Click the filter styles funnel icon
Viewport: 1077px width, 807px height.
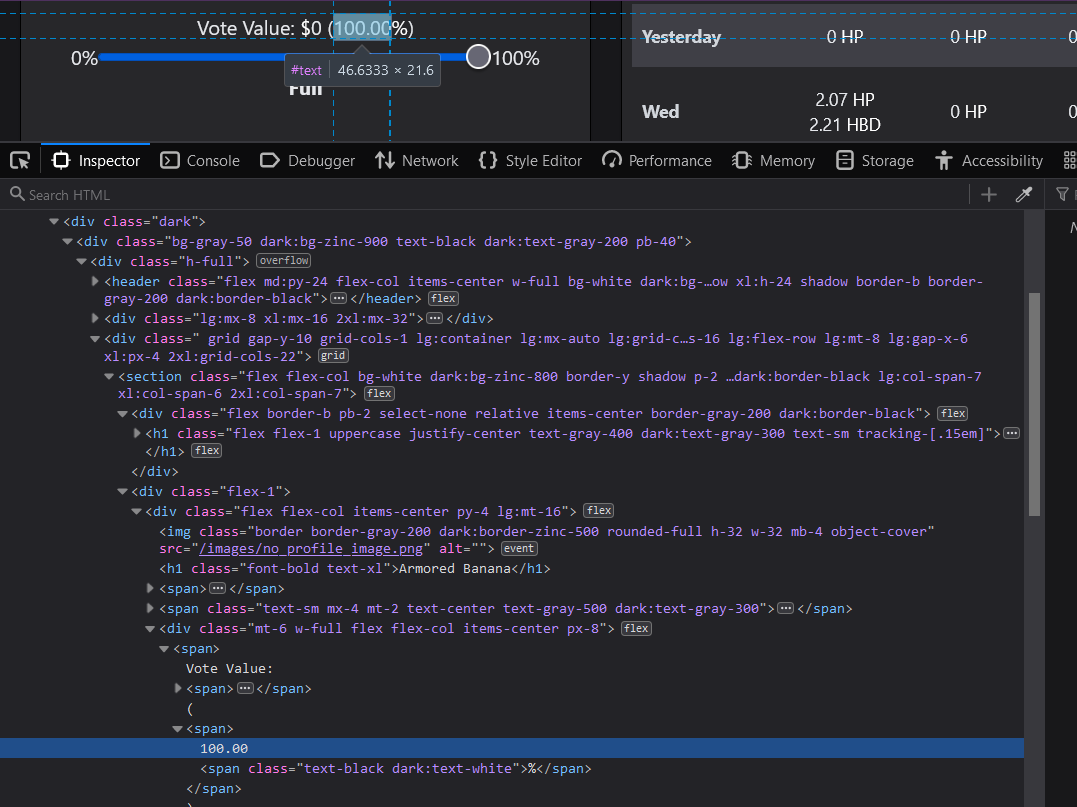pos(1062,195)
